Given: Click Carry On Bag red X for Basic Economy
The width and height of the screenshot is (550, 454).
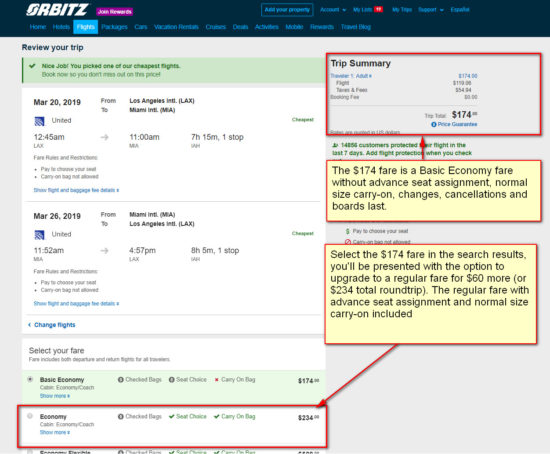Looking at the screenshot, I should pyautogui.click(x=217, y=380).
